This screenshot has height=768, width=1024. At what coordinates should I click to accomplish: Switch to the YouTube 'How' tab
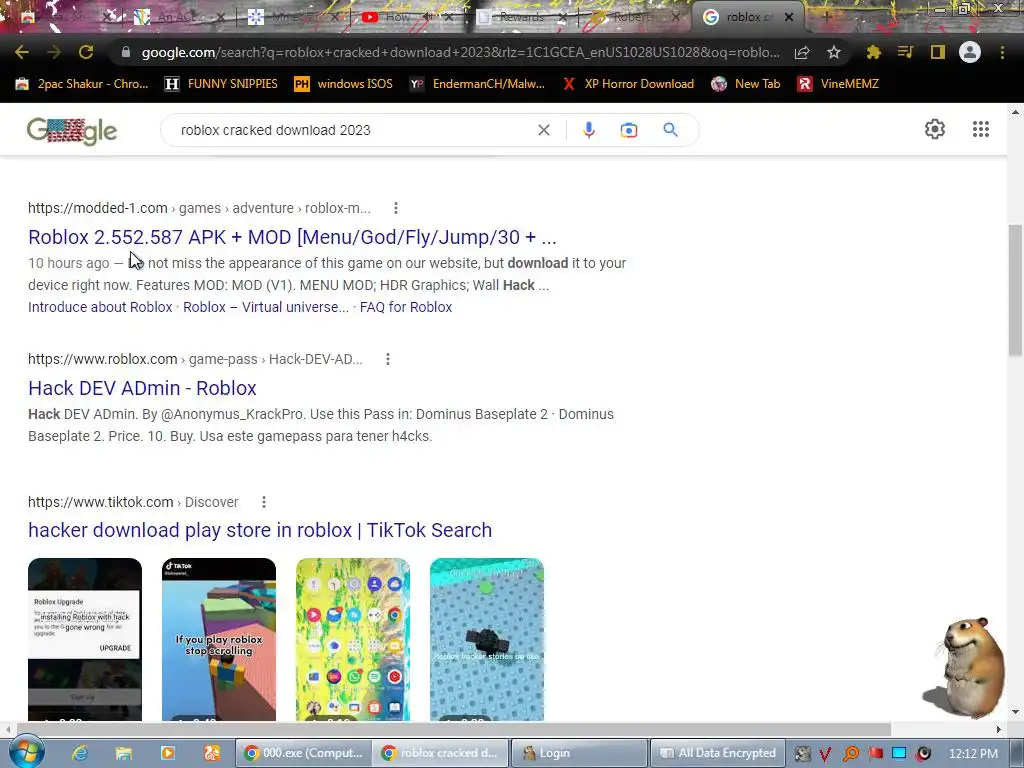click(398, 17)
